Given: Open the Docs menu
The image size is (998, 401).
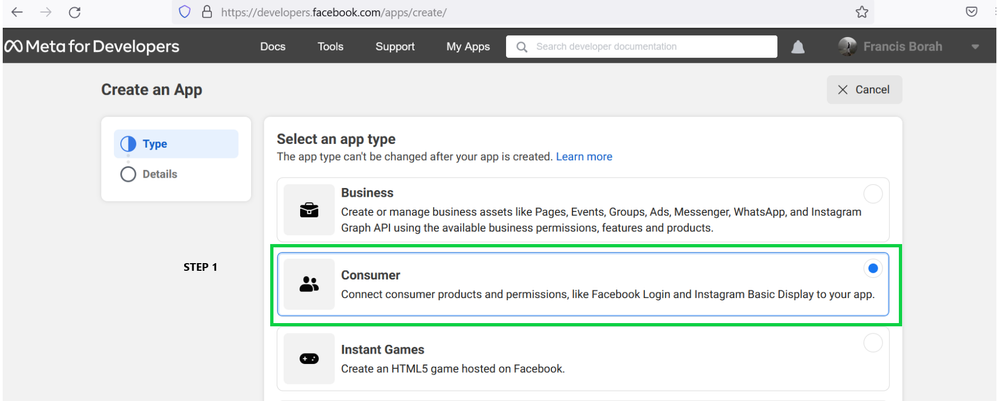Looking at the screenshot, I should (x=272, y=47).
